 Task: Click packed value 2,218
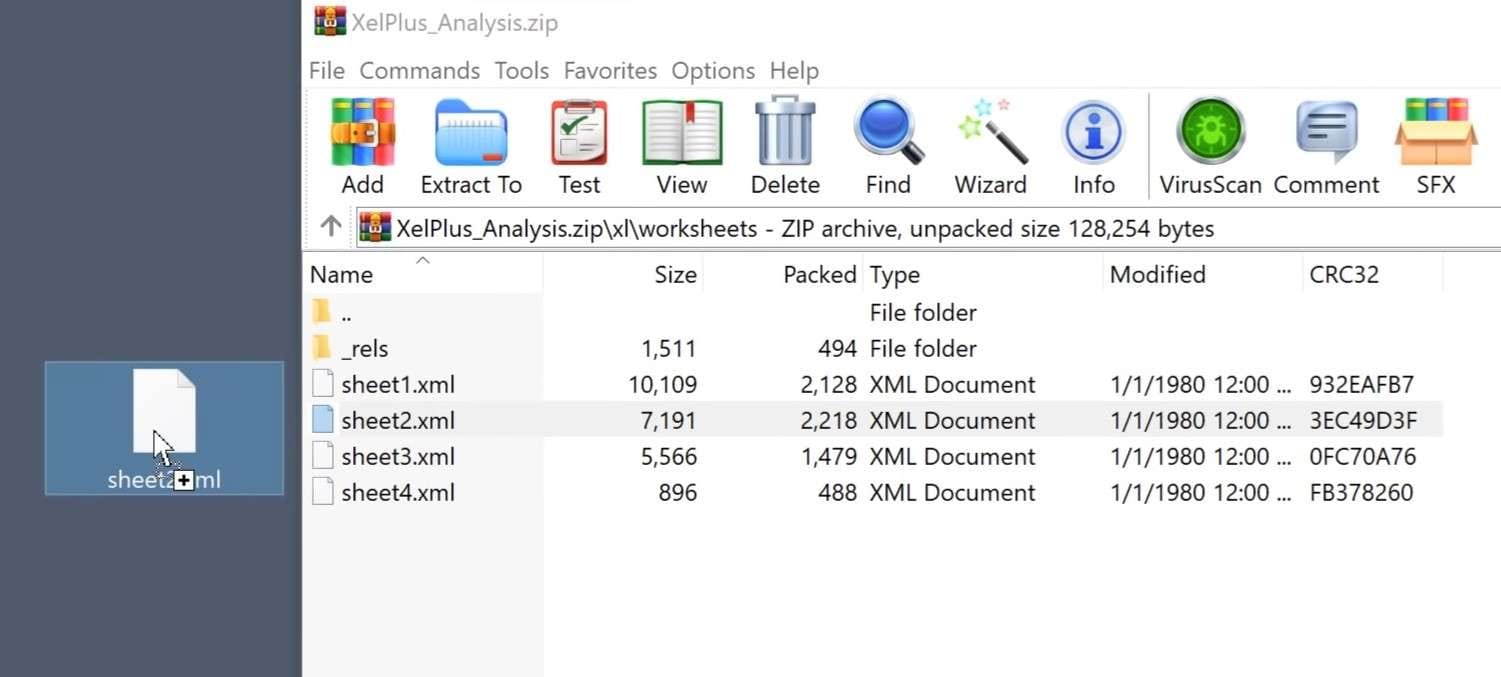point(829,420)
